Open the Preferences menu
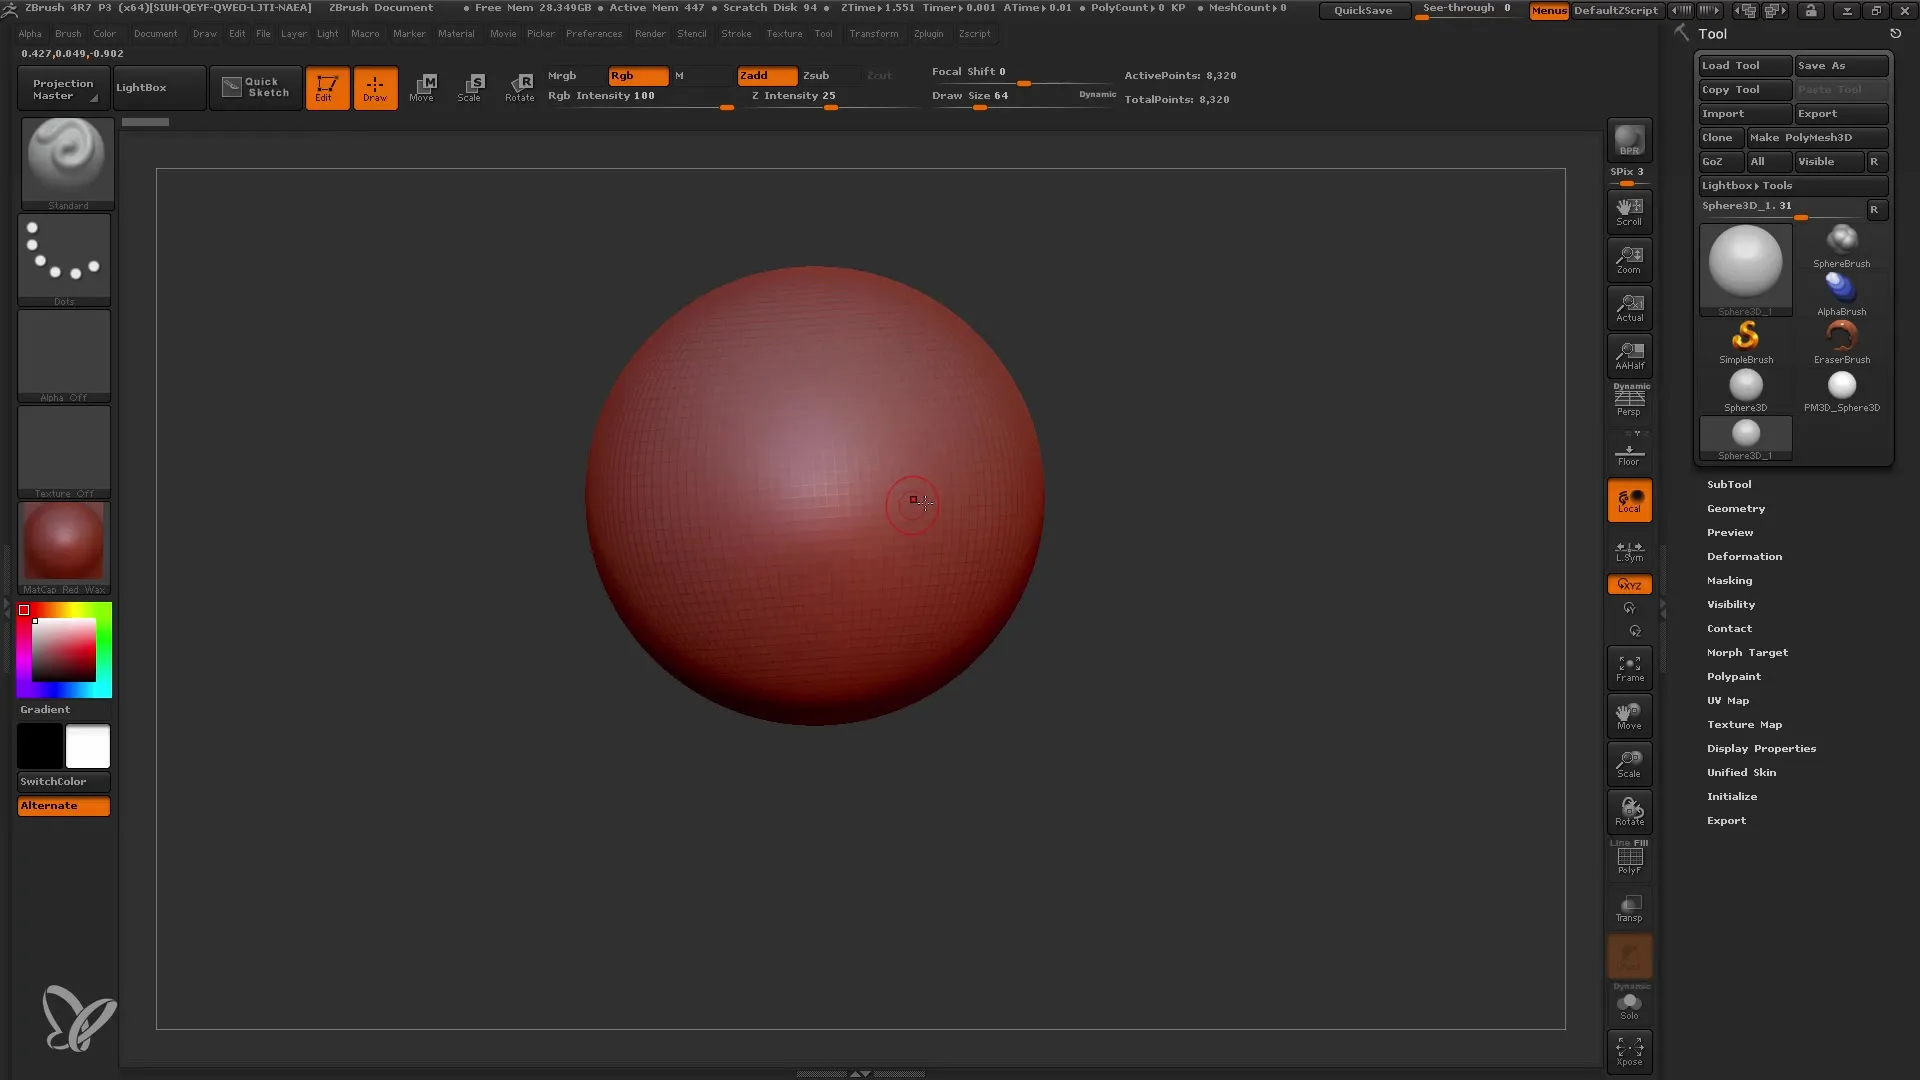The image size is (1920, 1080). pyautogui.click(x=593, y=34)
